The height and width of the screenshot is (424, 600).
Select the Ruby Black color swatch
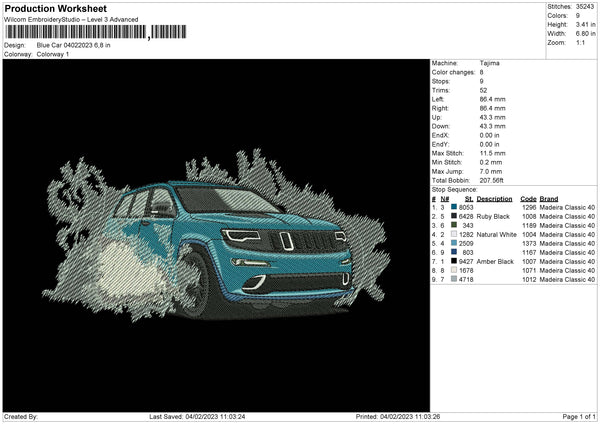pos(456,215)
